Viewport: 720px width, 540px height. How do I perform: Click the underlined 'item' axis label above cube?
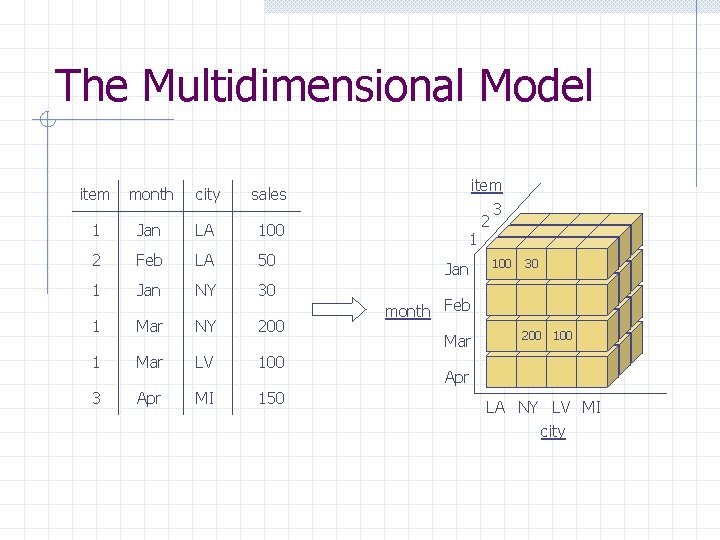coord(486,186)
